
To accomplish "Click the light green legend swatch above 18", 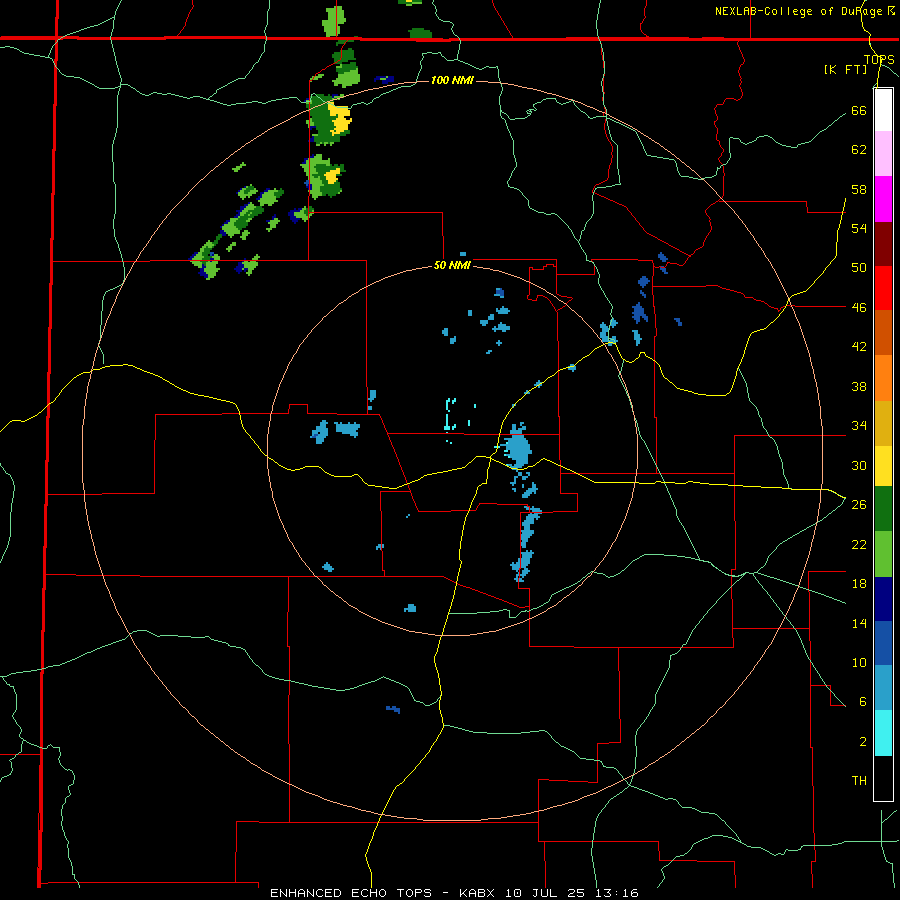I will tap(883, 554).
